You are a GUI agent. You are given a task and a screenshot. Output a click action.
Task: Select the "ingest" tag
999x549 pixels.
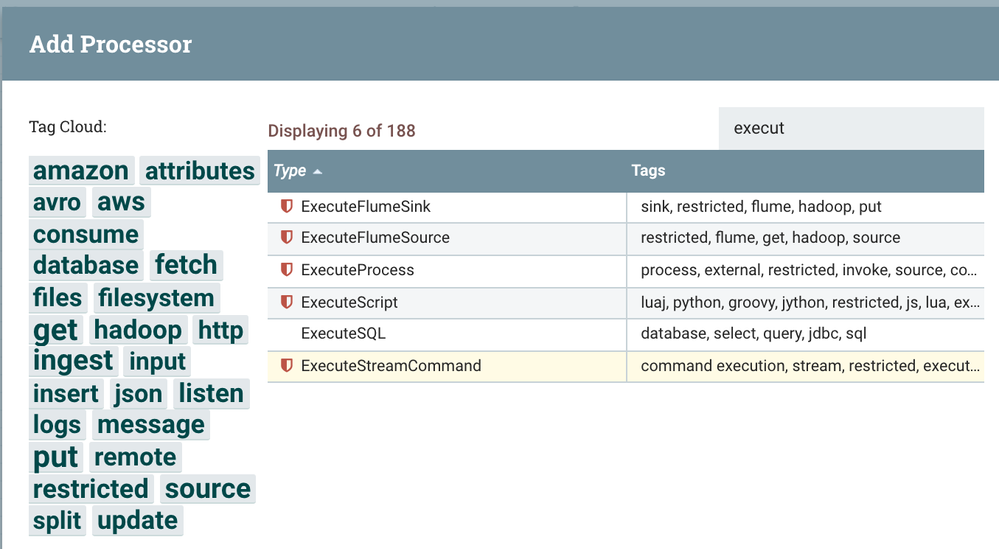tap(73, 361)
